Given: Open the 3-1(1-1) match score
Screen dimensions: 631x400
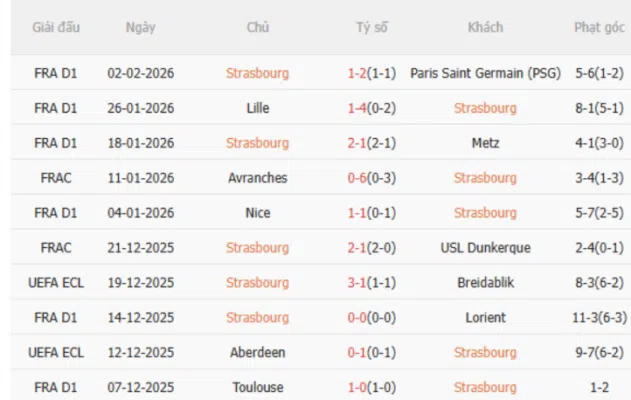Looking at the screenshot, I should pyautogui.click(x=372, y=283).
